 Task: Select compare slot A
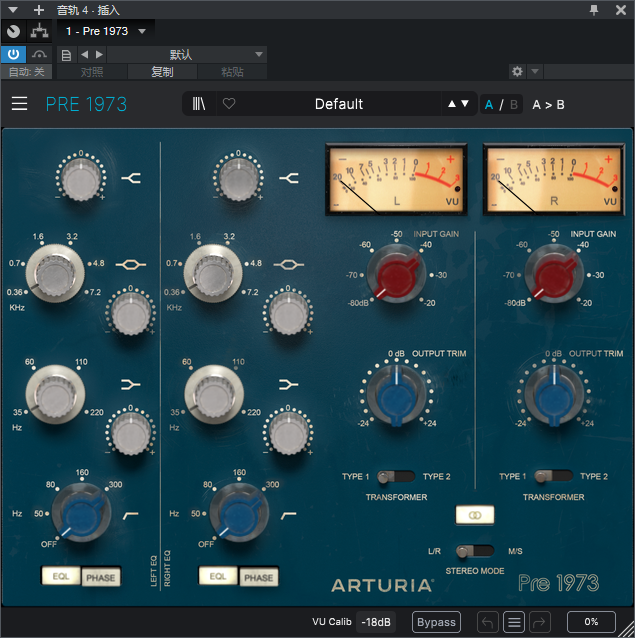point(489,105)
